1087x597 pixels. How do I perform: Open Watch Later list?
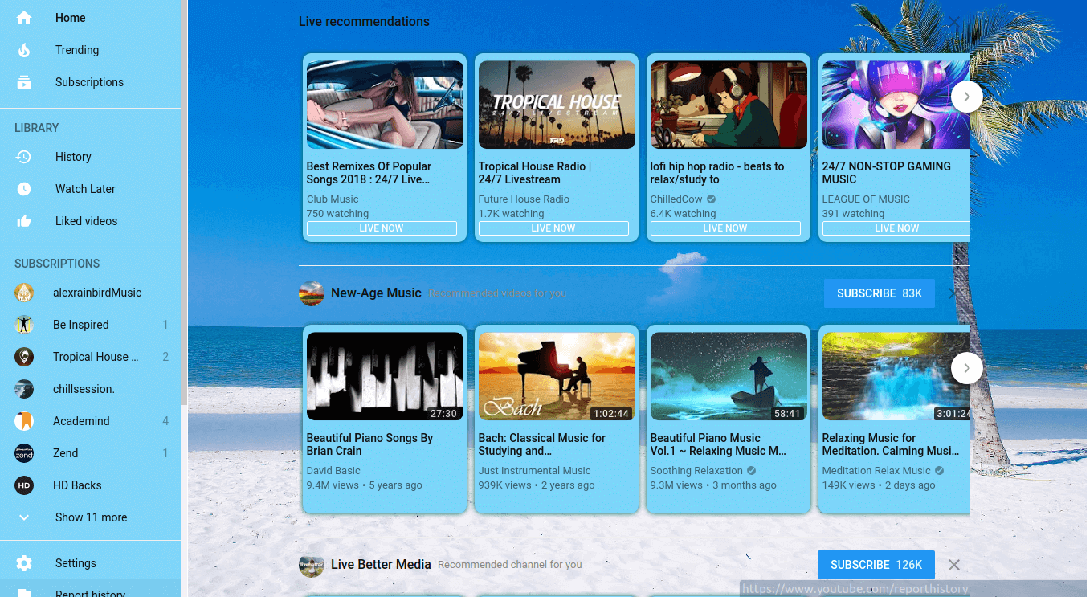(x=90, y=189)
